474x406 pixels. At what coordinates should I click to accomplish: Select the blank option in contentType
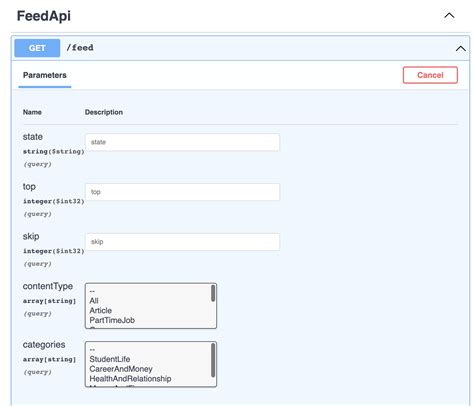tap(92, 291)
